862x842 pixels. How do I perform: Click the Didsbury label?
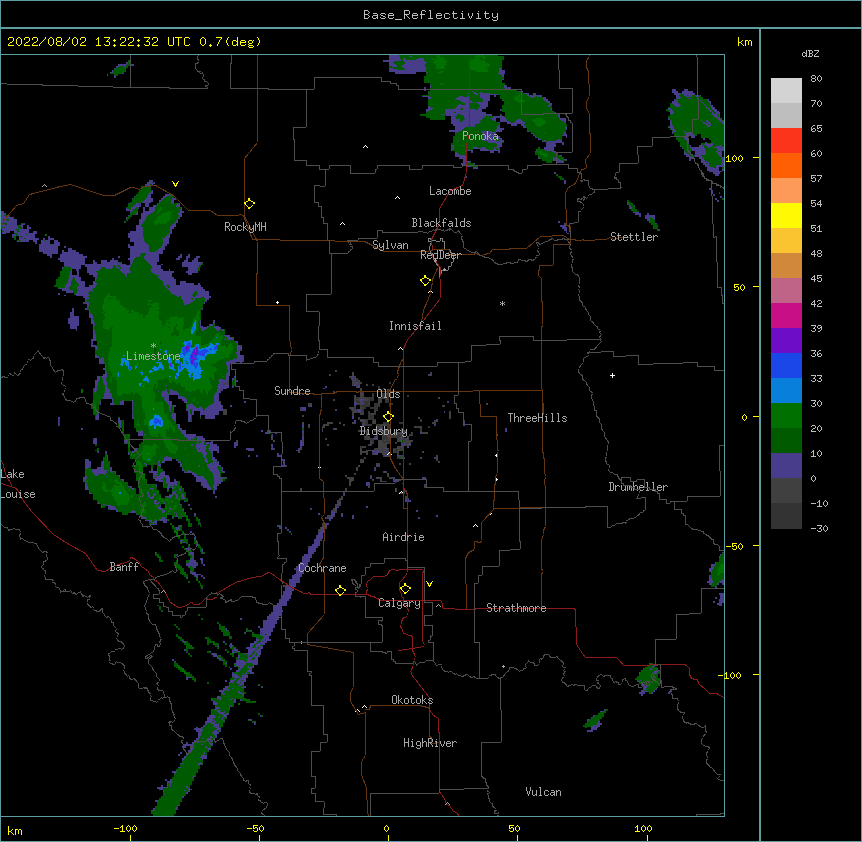(x=384, y=431)
